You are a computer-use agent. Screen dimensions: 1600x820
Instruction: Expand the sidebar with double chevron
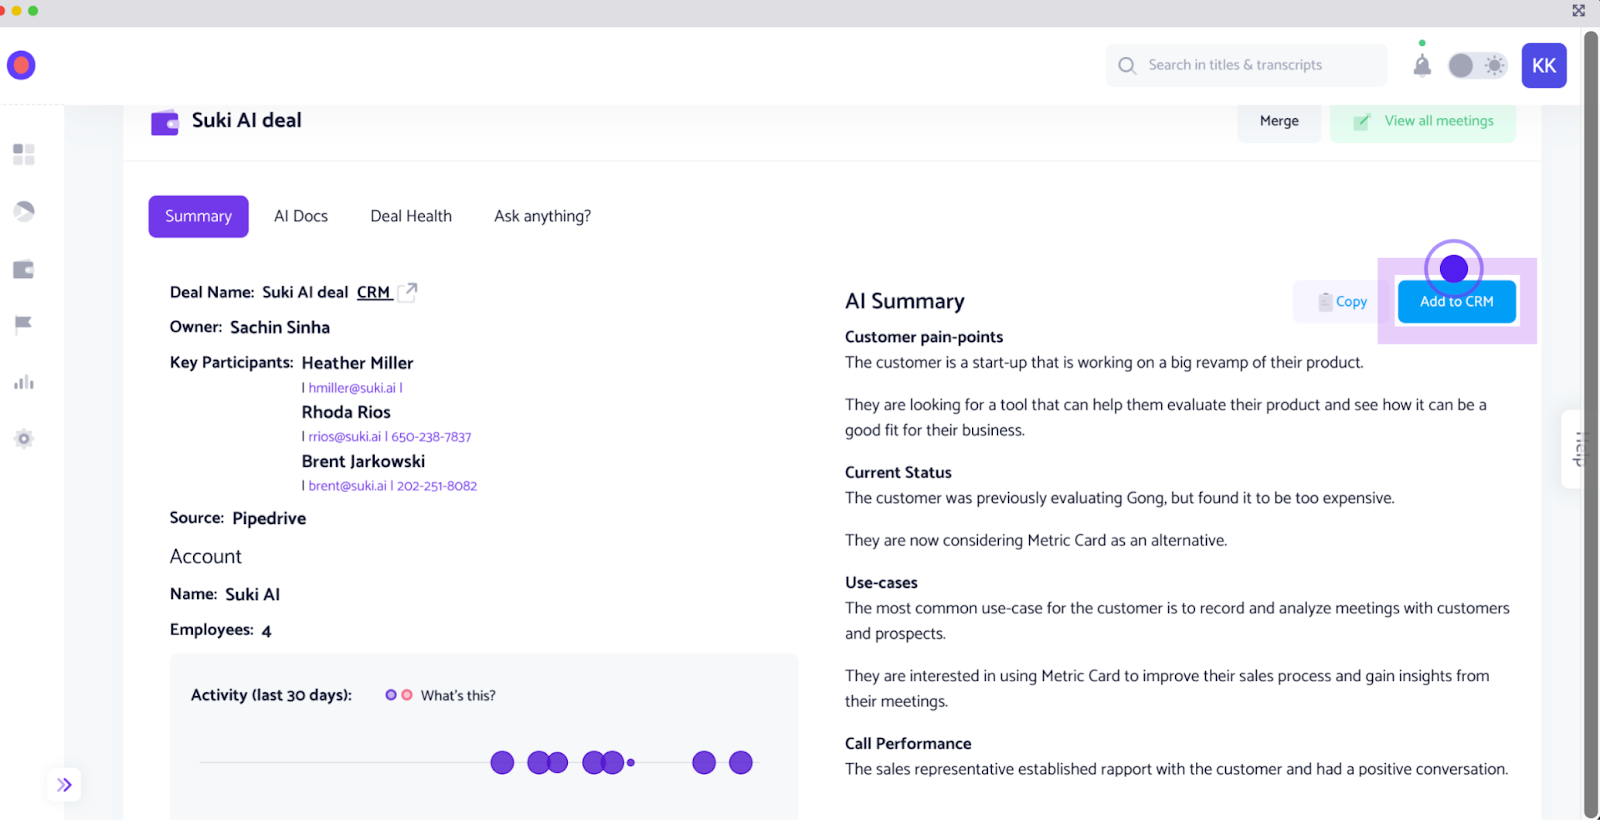tap(64, 785)
